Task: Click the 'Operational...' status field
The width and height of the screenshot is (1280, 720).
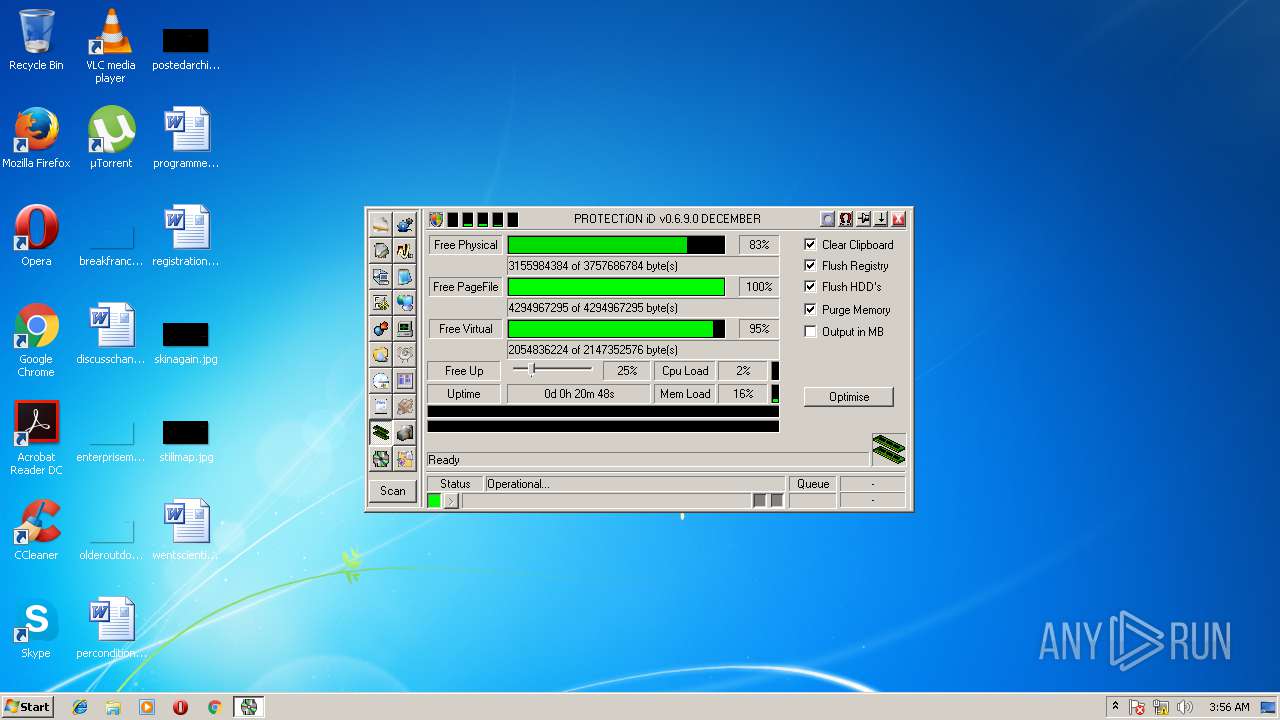Action: coord(635,484)
